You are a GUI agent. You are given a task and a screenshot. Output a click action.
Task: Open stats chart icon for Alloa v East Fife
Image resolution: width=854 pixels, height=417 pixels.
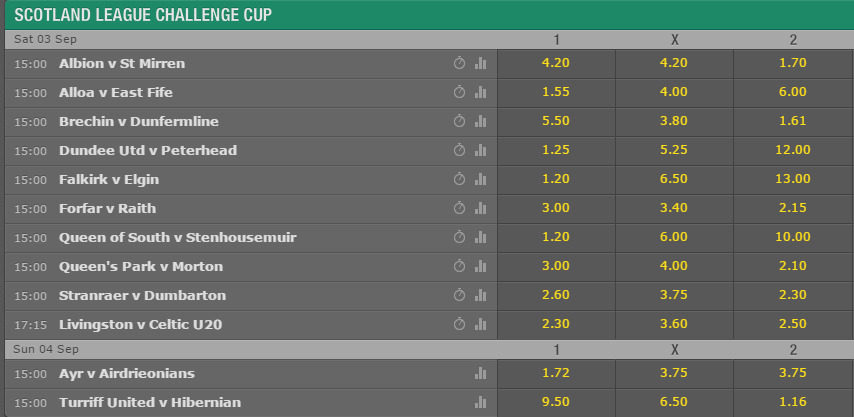point(480,92)
